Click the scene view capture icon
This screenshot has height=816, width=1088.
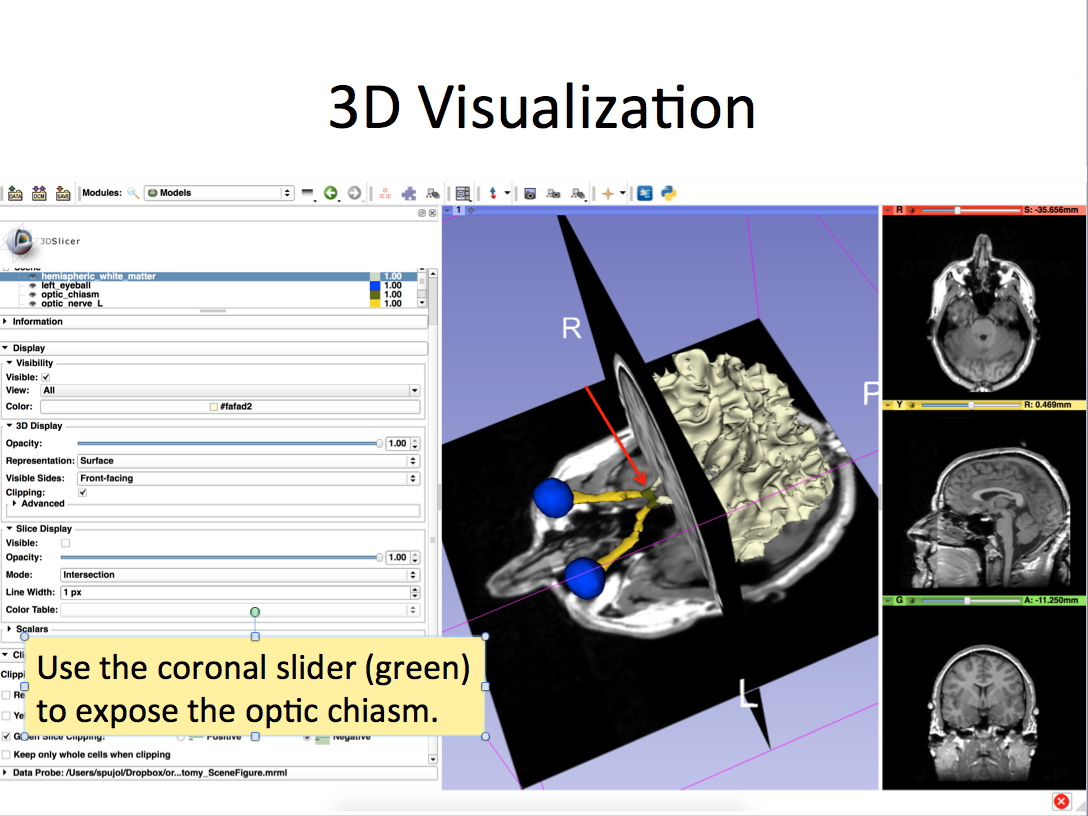[x=553, y=194]
